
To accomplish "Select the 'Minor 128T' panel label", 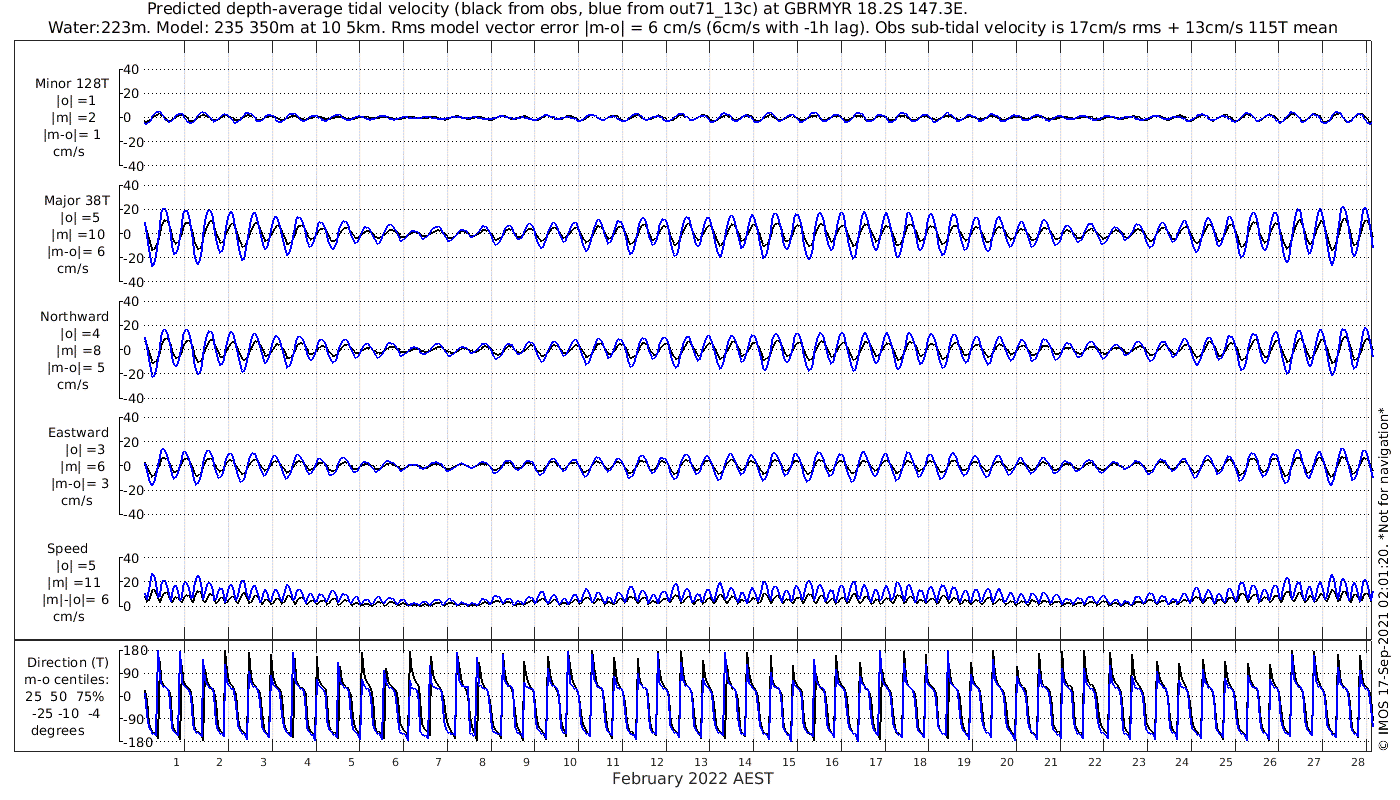I will (x=71, y=83).
